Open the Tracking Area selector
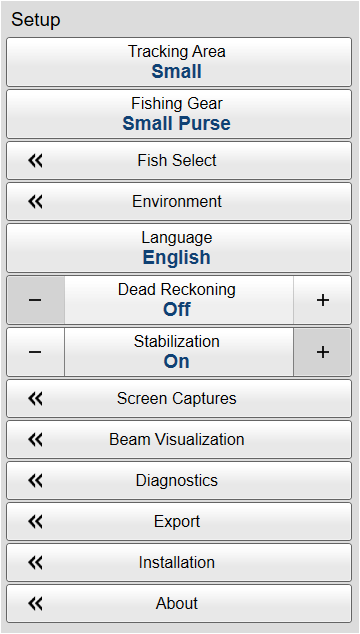This screenshot has height=634, width=360. (179, 62)
